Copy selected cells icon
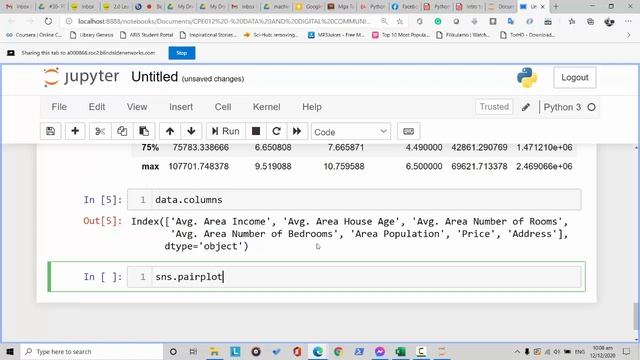 tap(122, 131)
